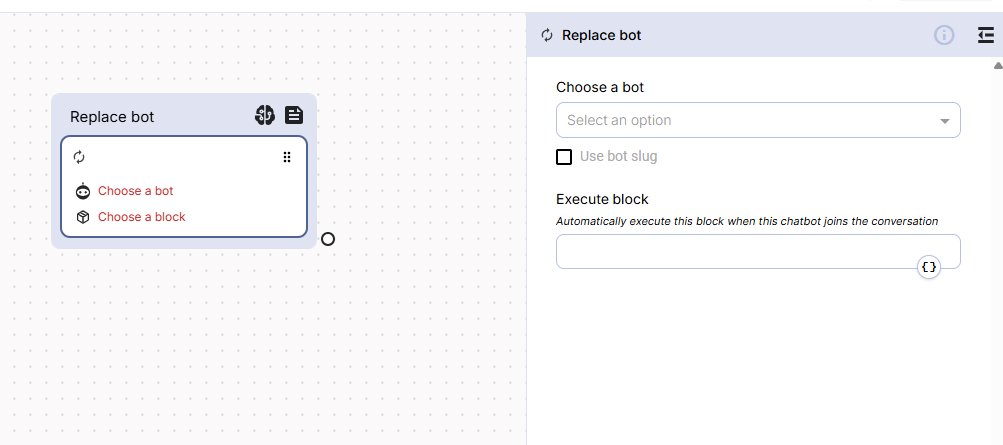Open the notes icon on the Replace bot node
The width and height of the screenshot is (1003, 445).
[x=294, y=116]
